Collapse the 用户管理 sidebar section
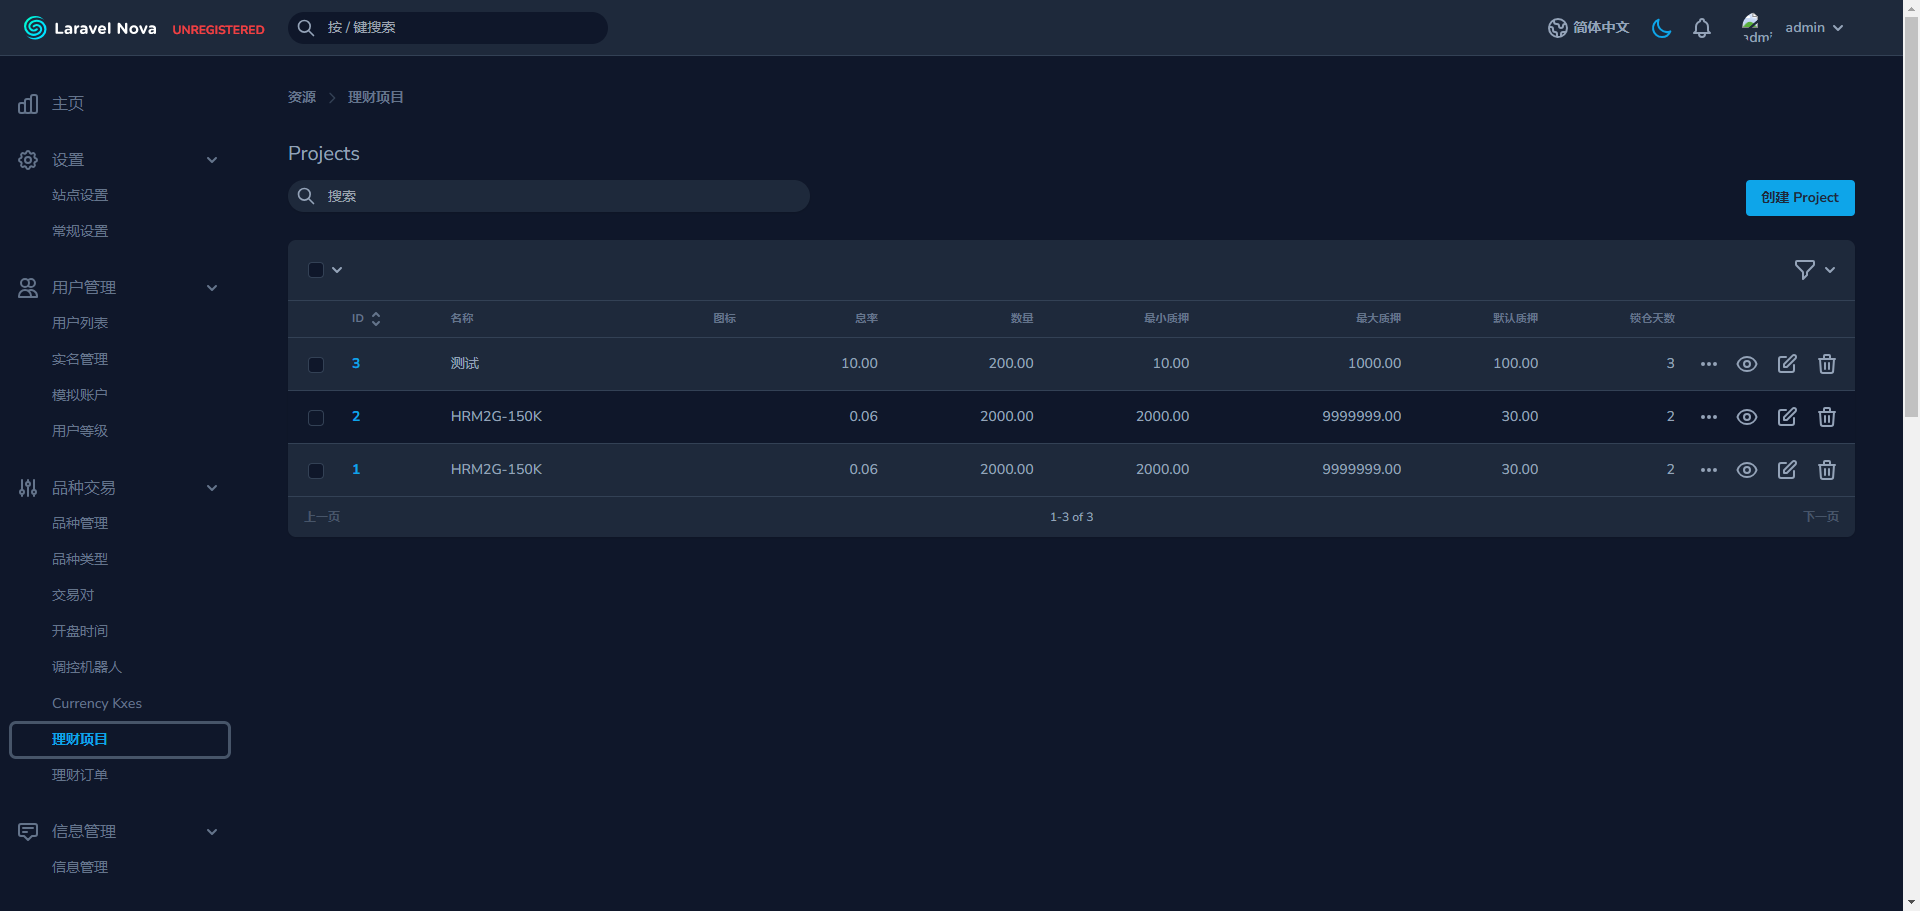 click(211, 288)
